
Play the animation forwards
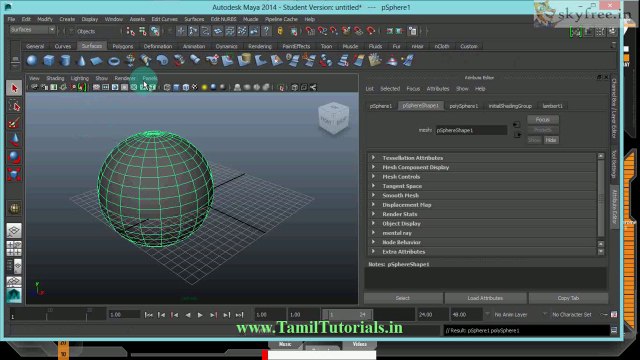point(200,315)
